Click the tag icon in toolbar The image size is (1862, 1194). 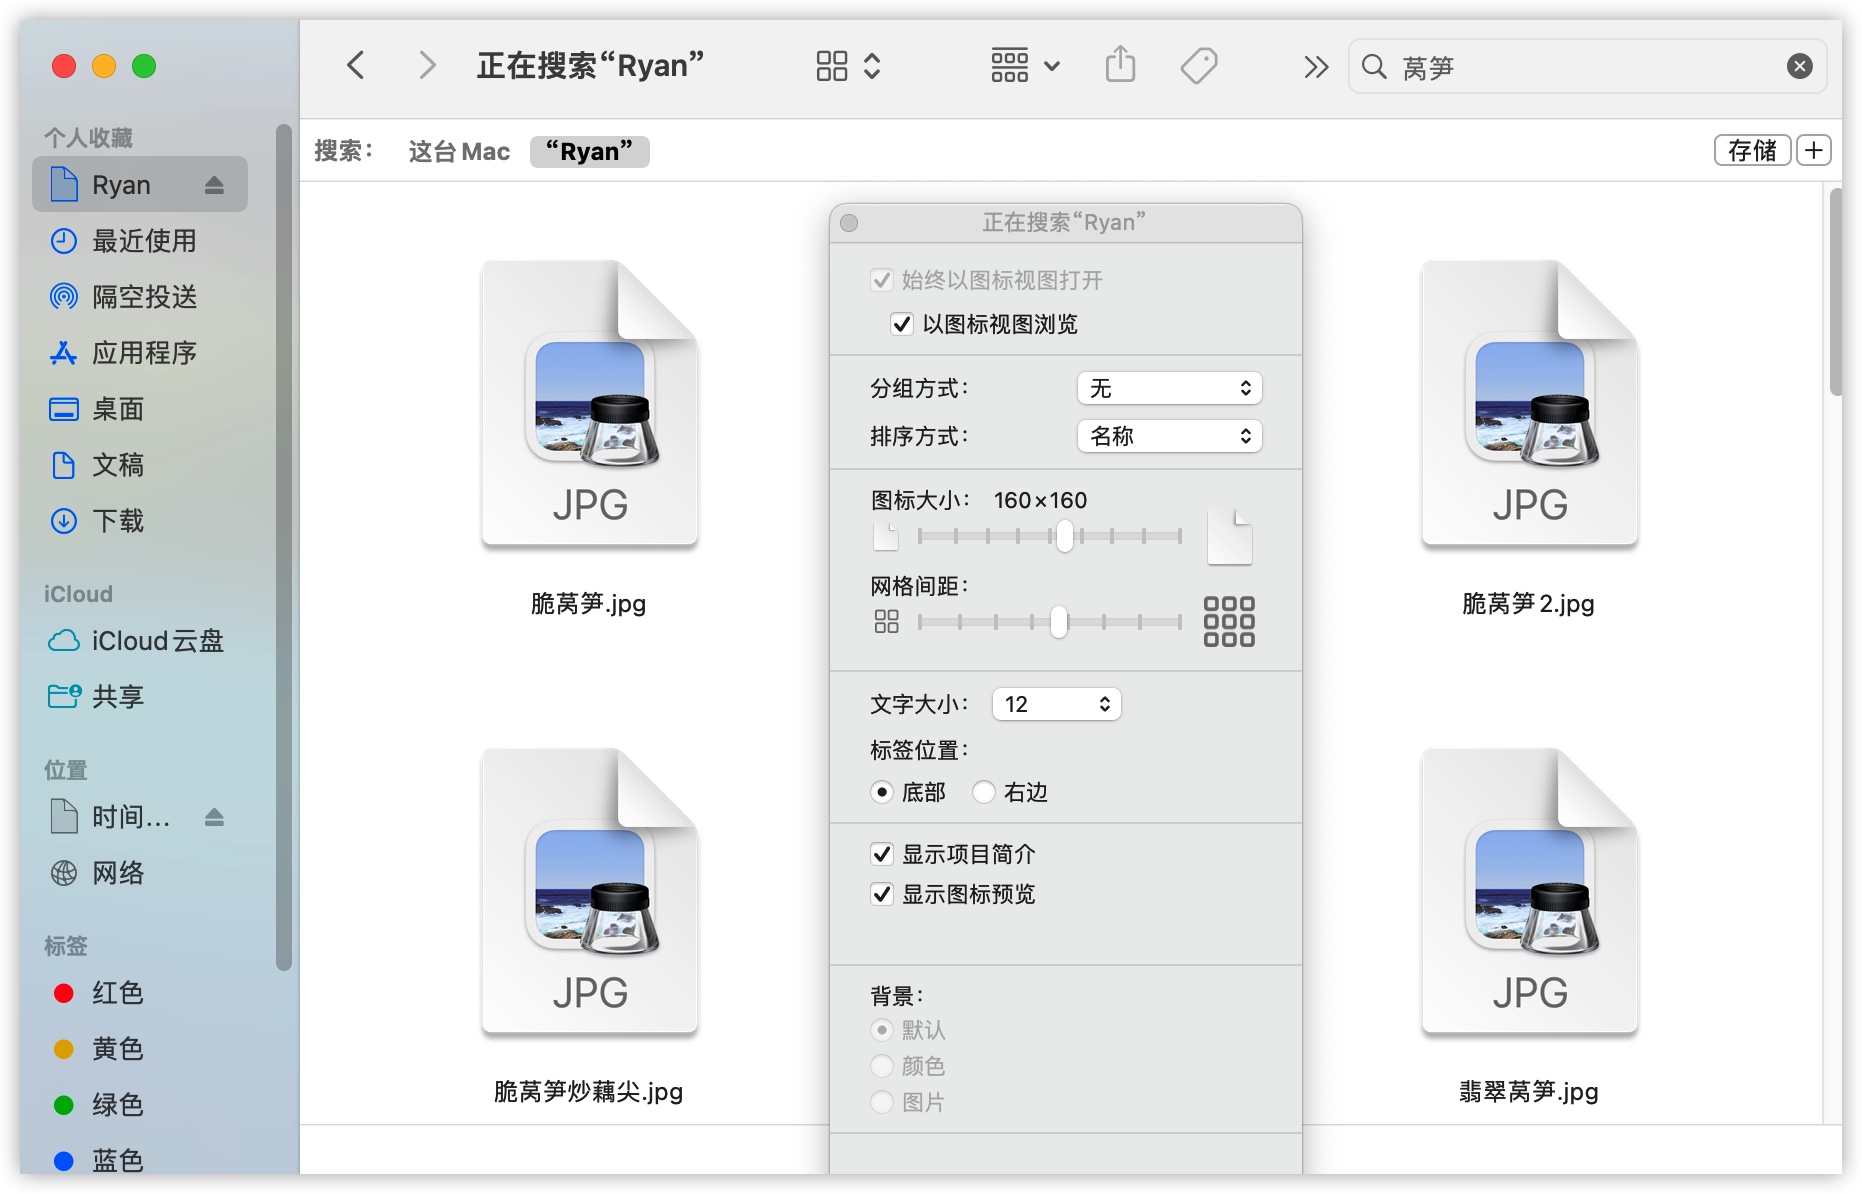coord(1198,66)
